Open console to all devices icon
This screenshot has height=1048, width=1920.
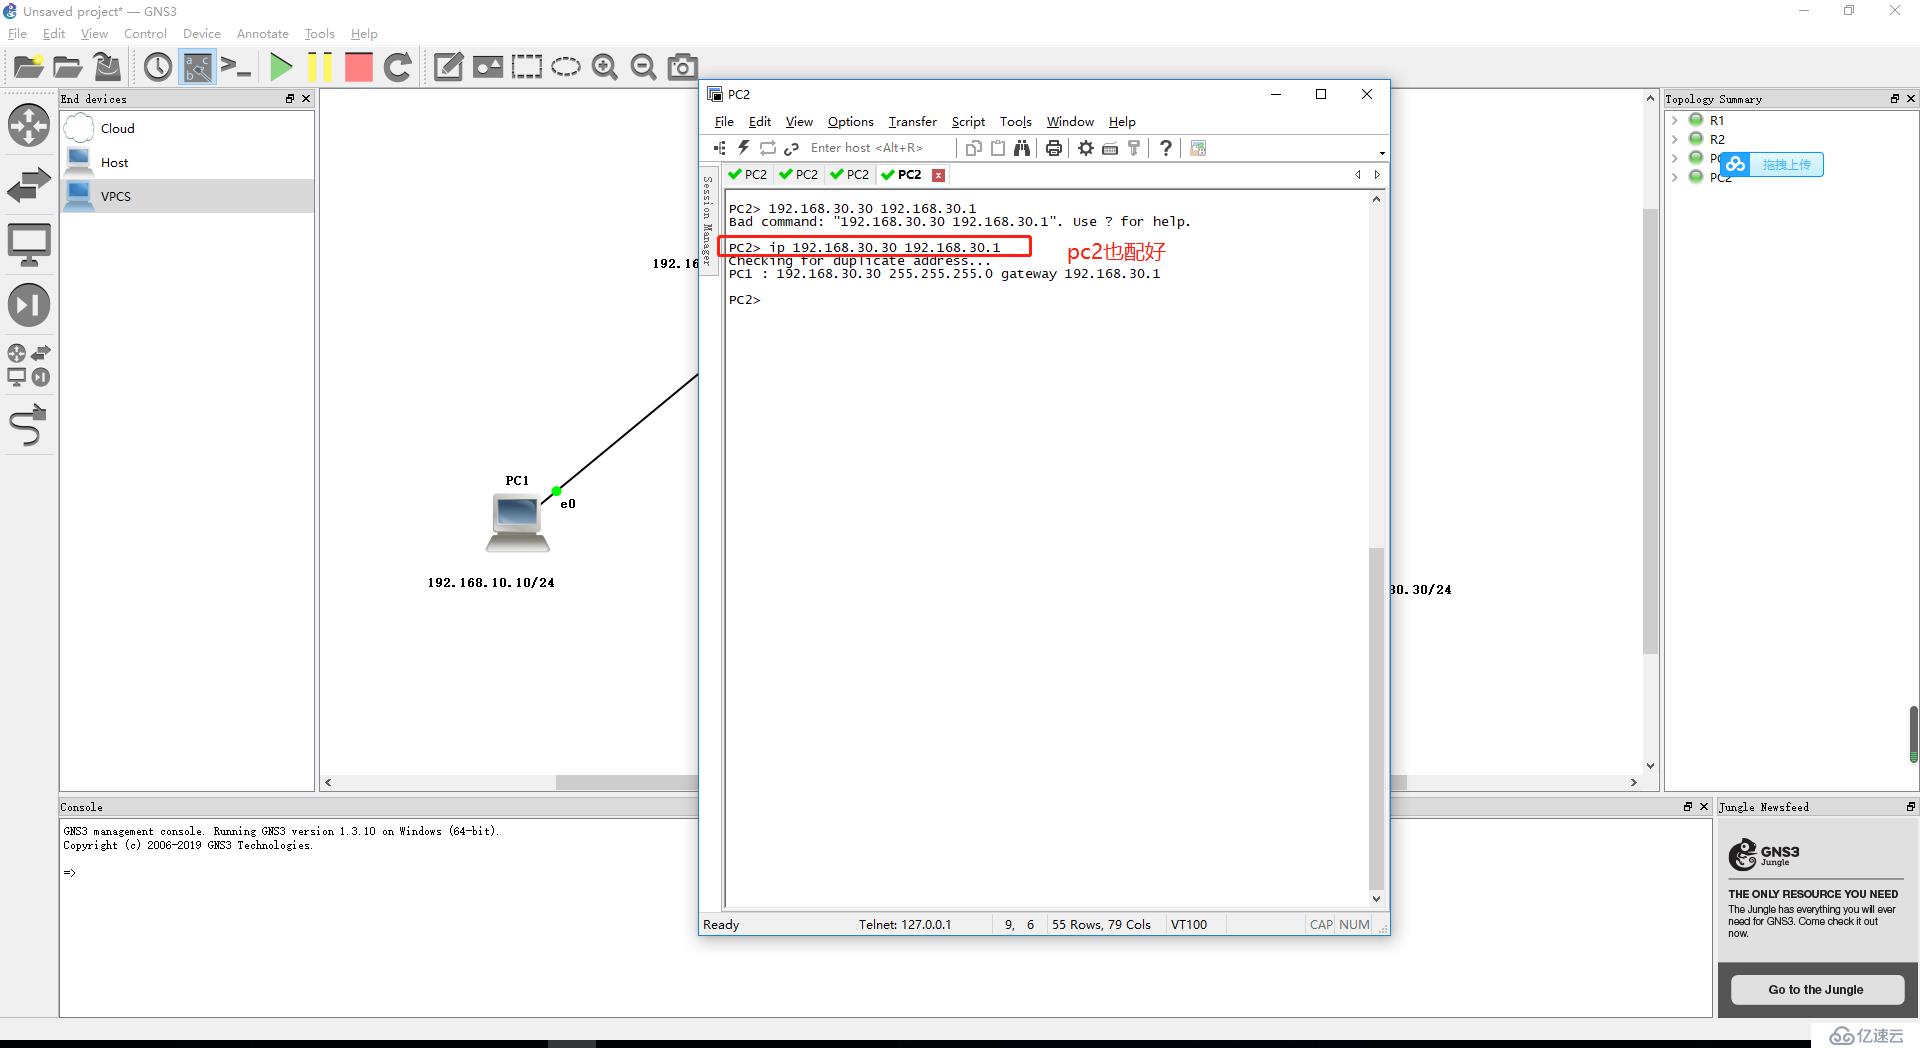[x=236, y=67]
